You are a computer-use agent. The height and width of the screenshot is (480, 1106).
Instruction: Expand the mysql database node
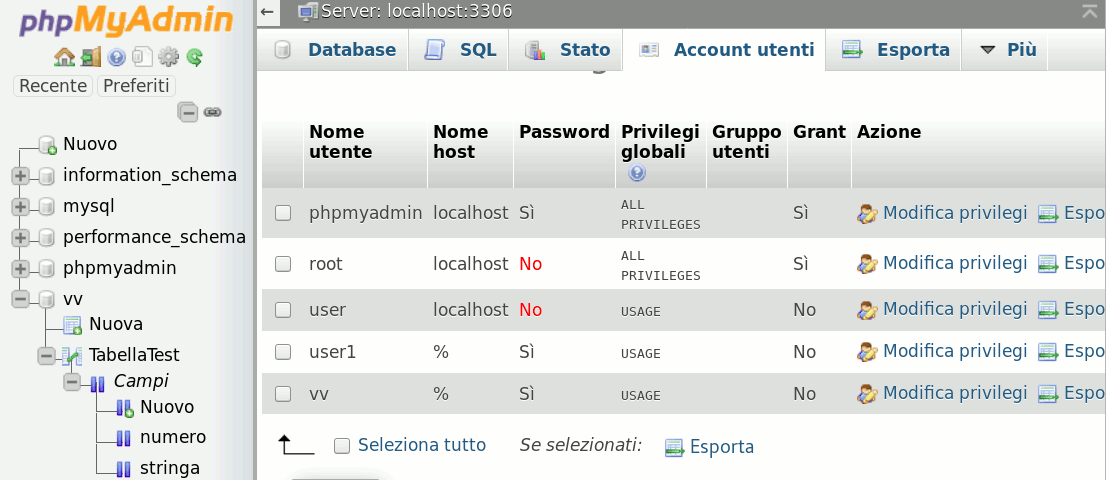(x=21, y=207)
